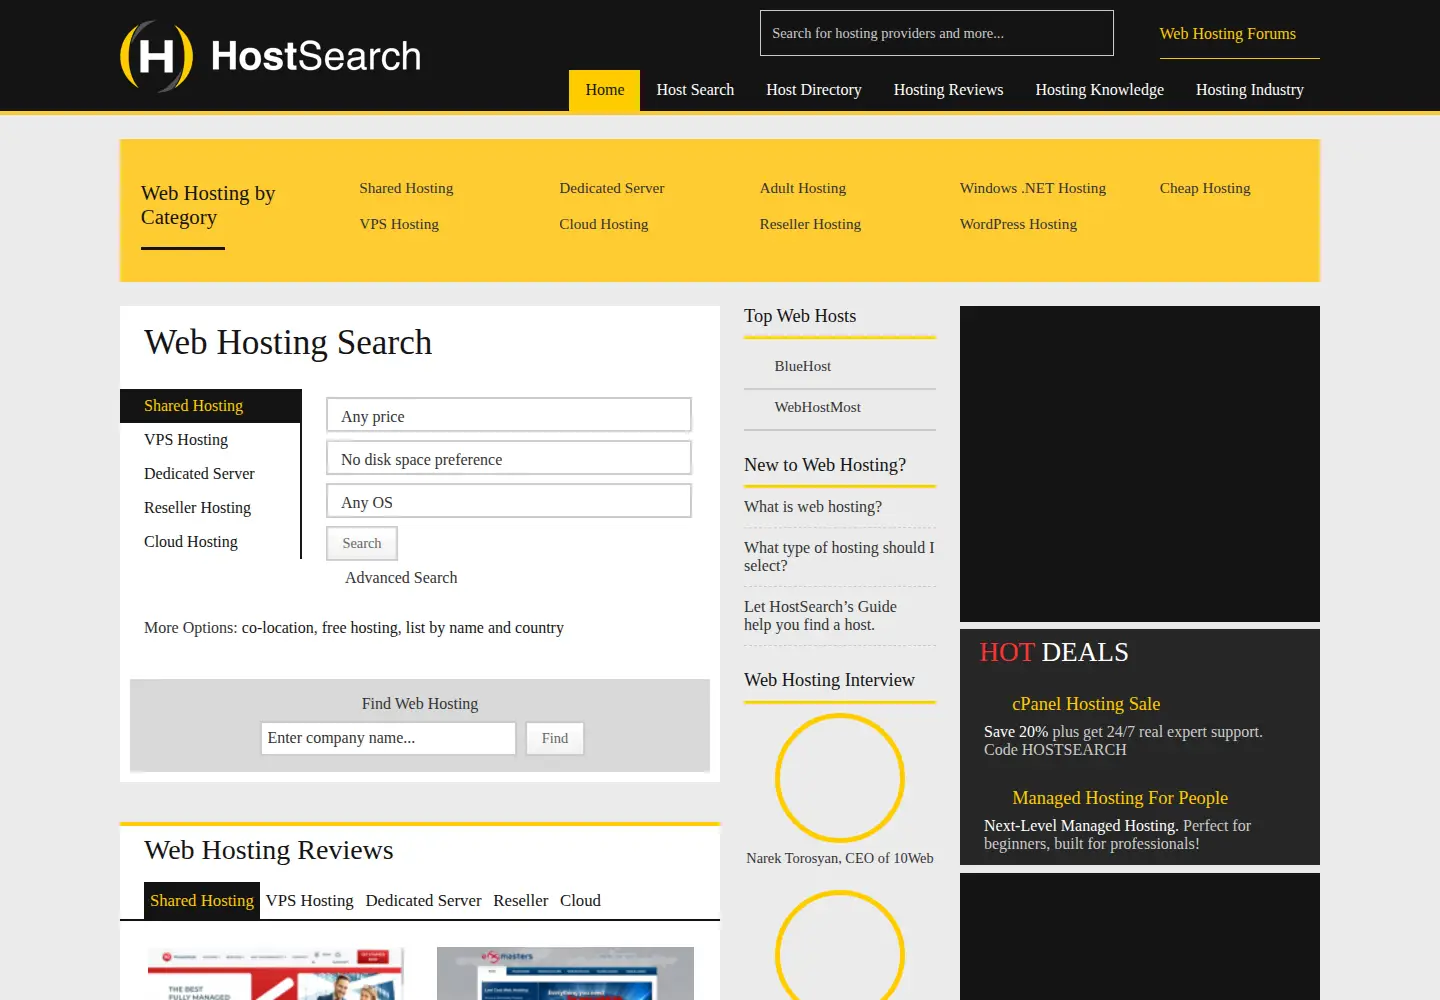Open the Host Search menu
Screen dimensions: 1440x1000
coord(695,90)
